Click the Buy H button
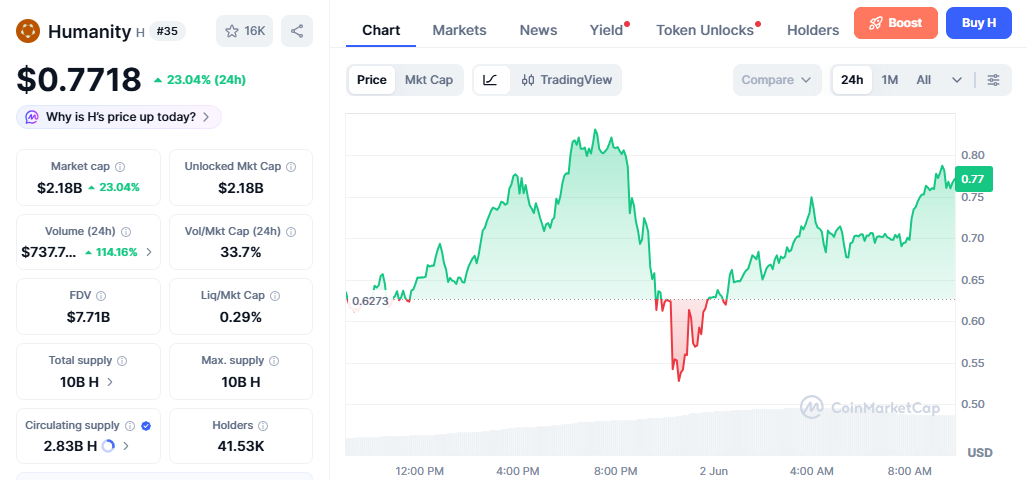 [x=979, y=23]
